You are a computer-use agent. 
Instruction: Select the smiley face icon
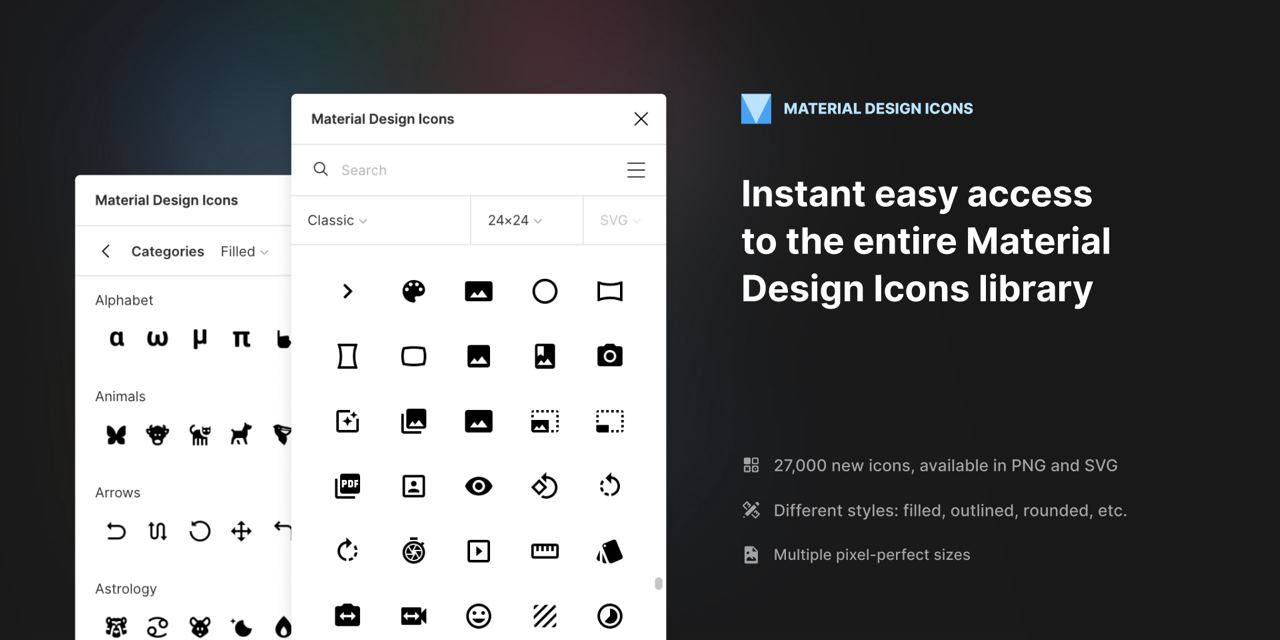click(x=479, y=615)
